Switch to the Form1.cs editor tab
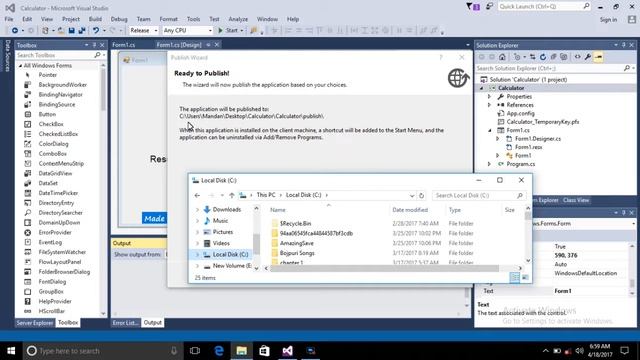This screenshot has width=640, height=360. (x=124, y=45)
